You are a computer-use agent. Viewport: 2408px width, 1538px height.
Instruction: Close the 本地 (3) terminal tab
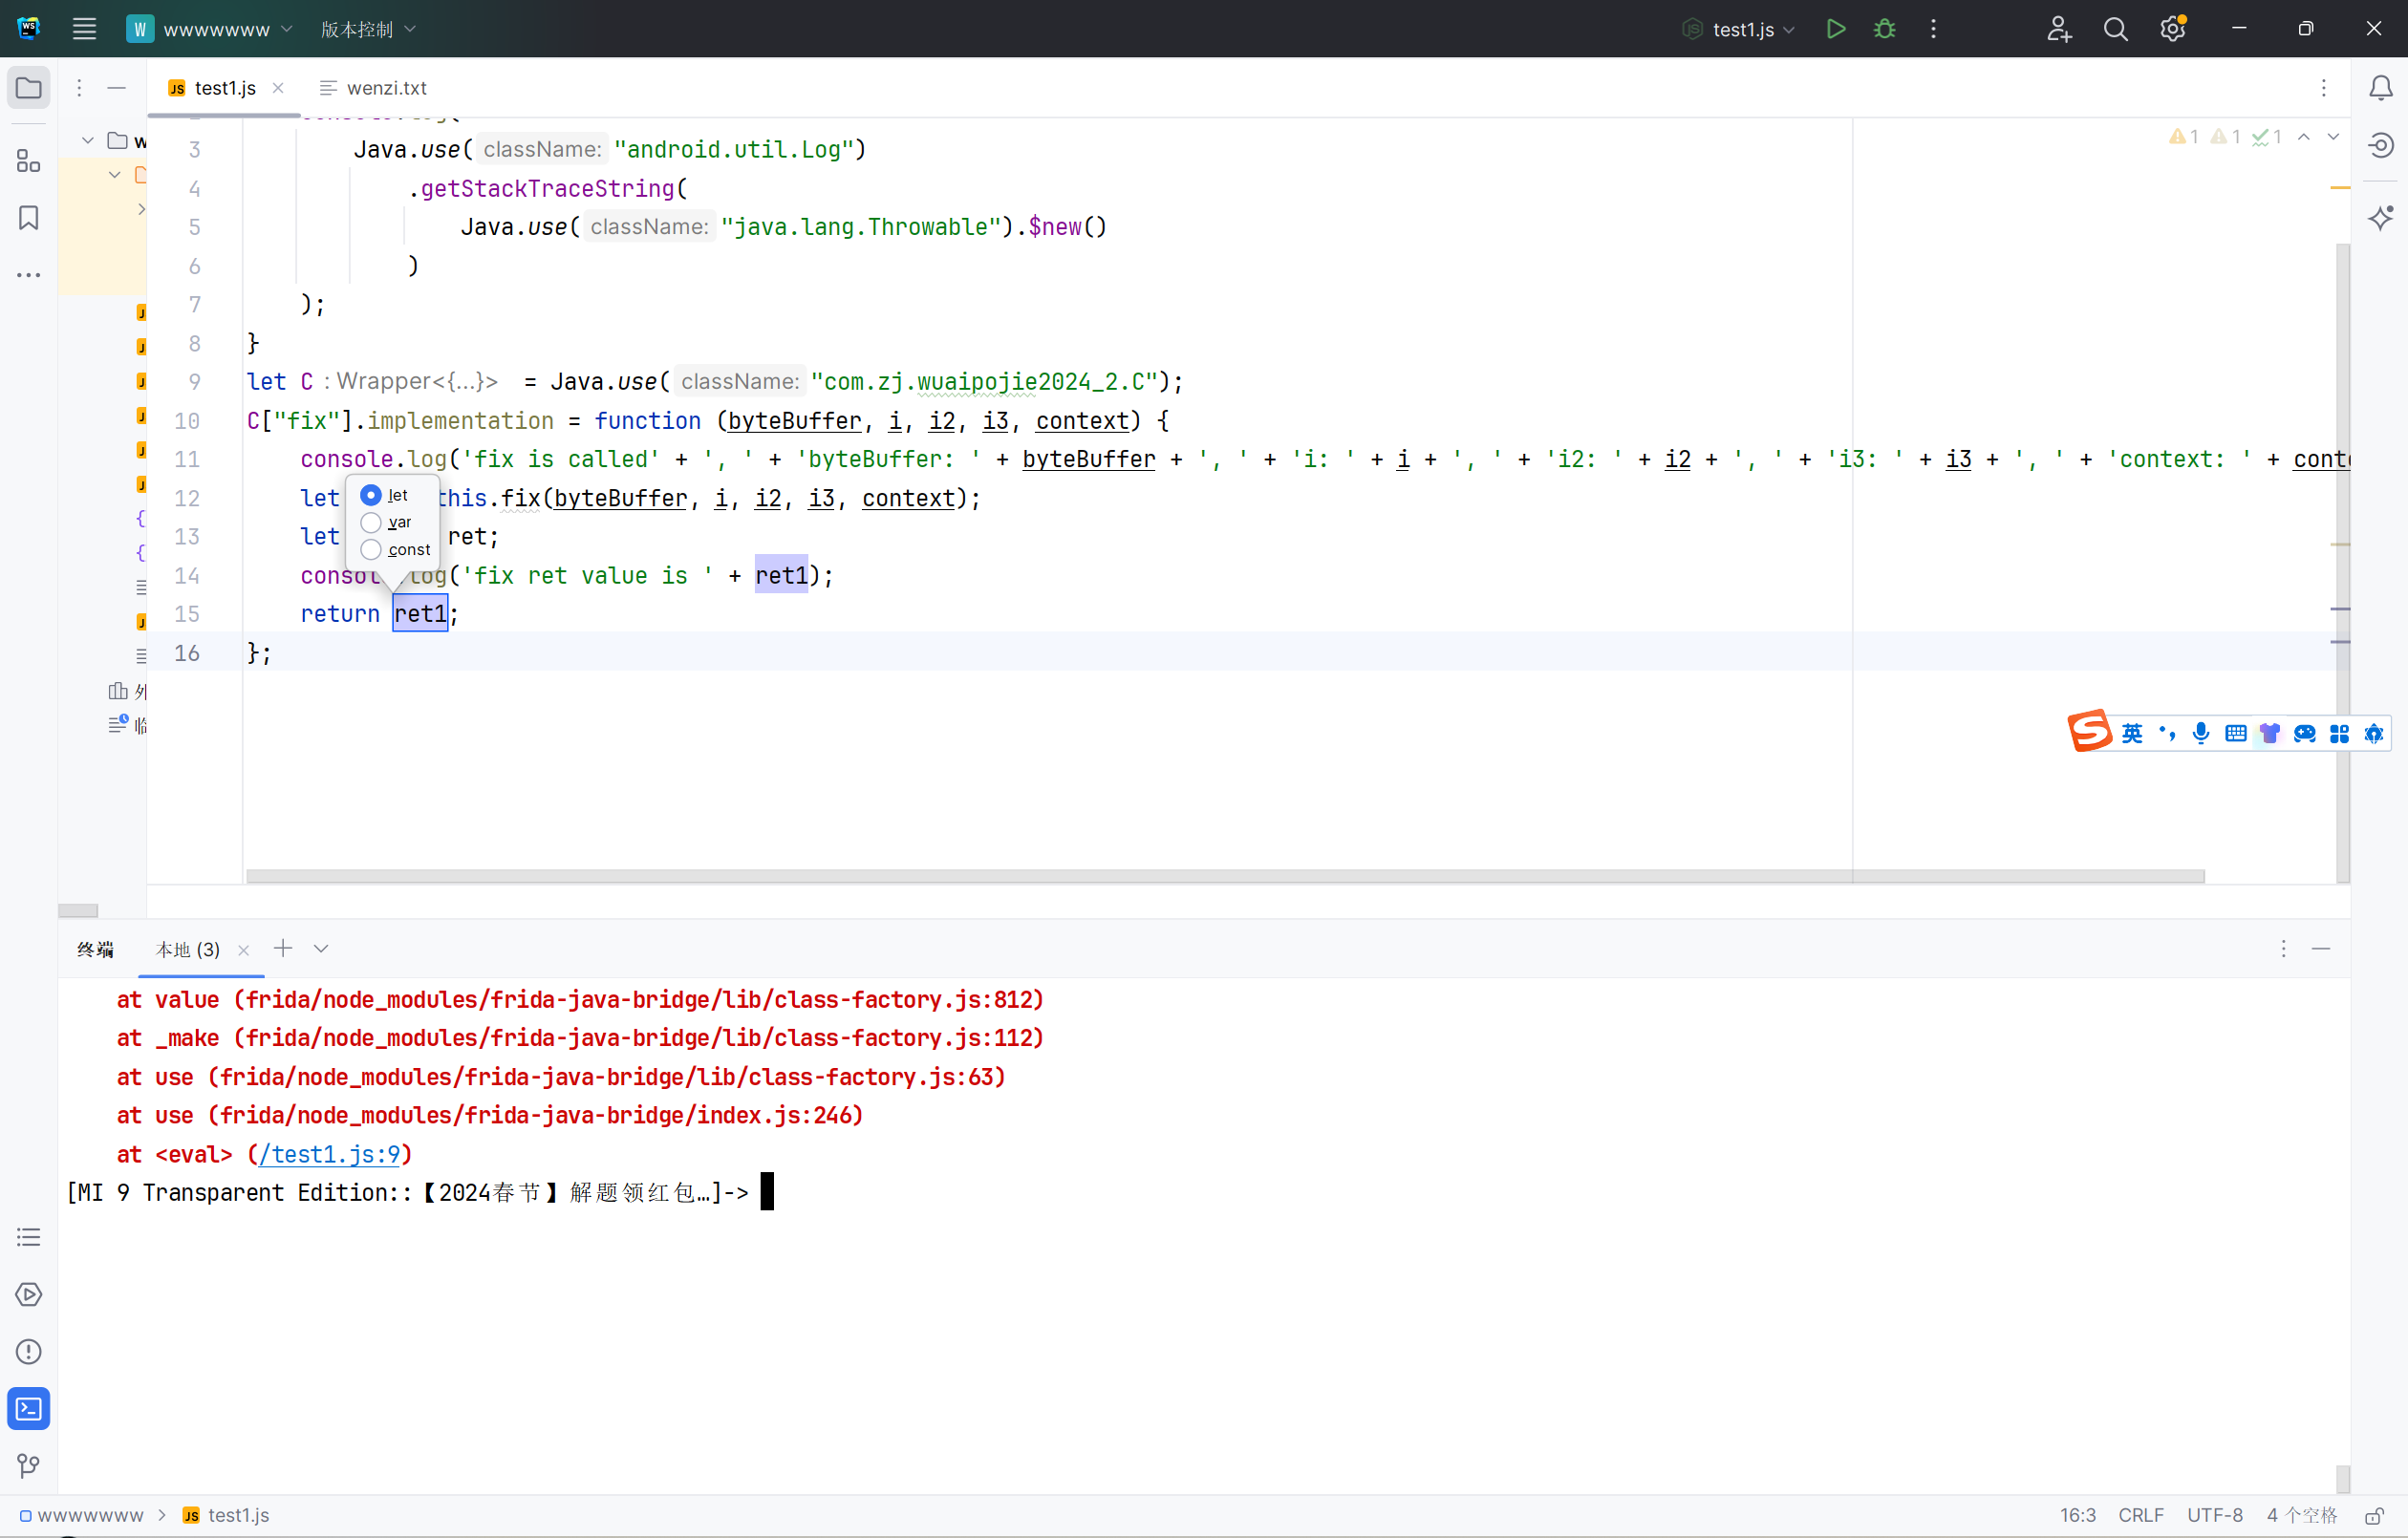(243, 950)
